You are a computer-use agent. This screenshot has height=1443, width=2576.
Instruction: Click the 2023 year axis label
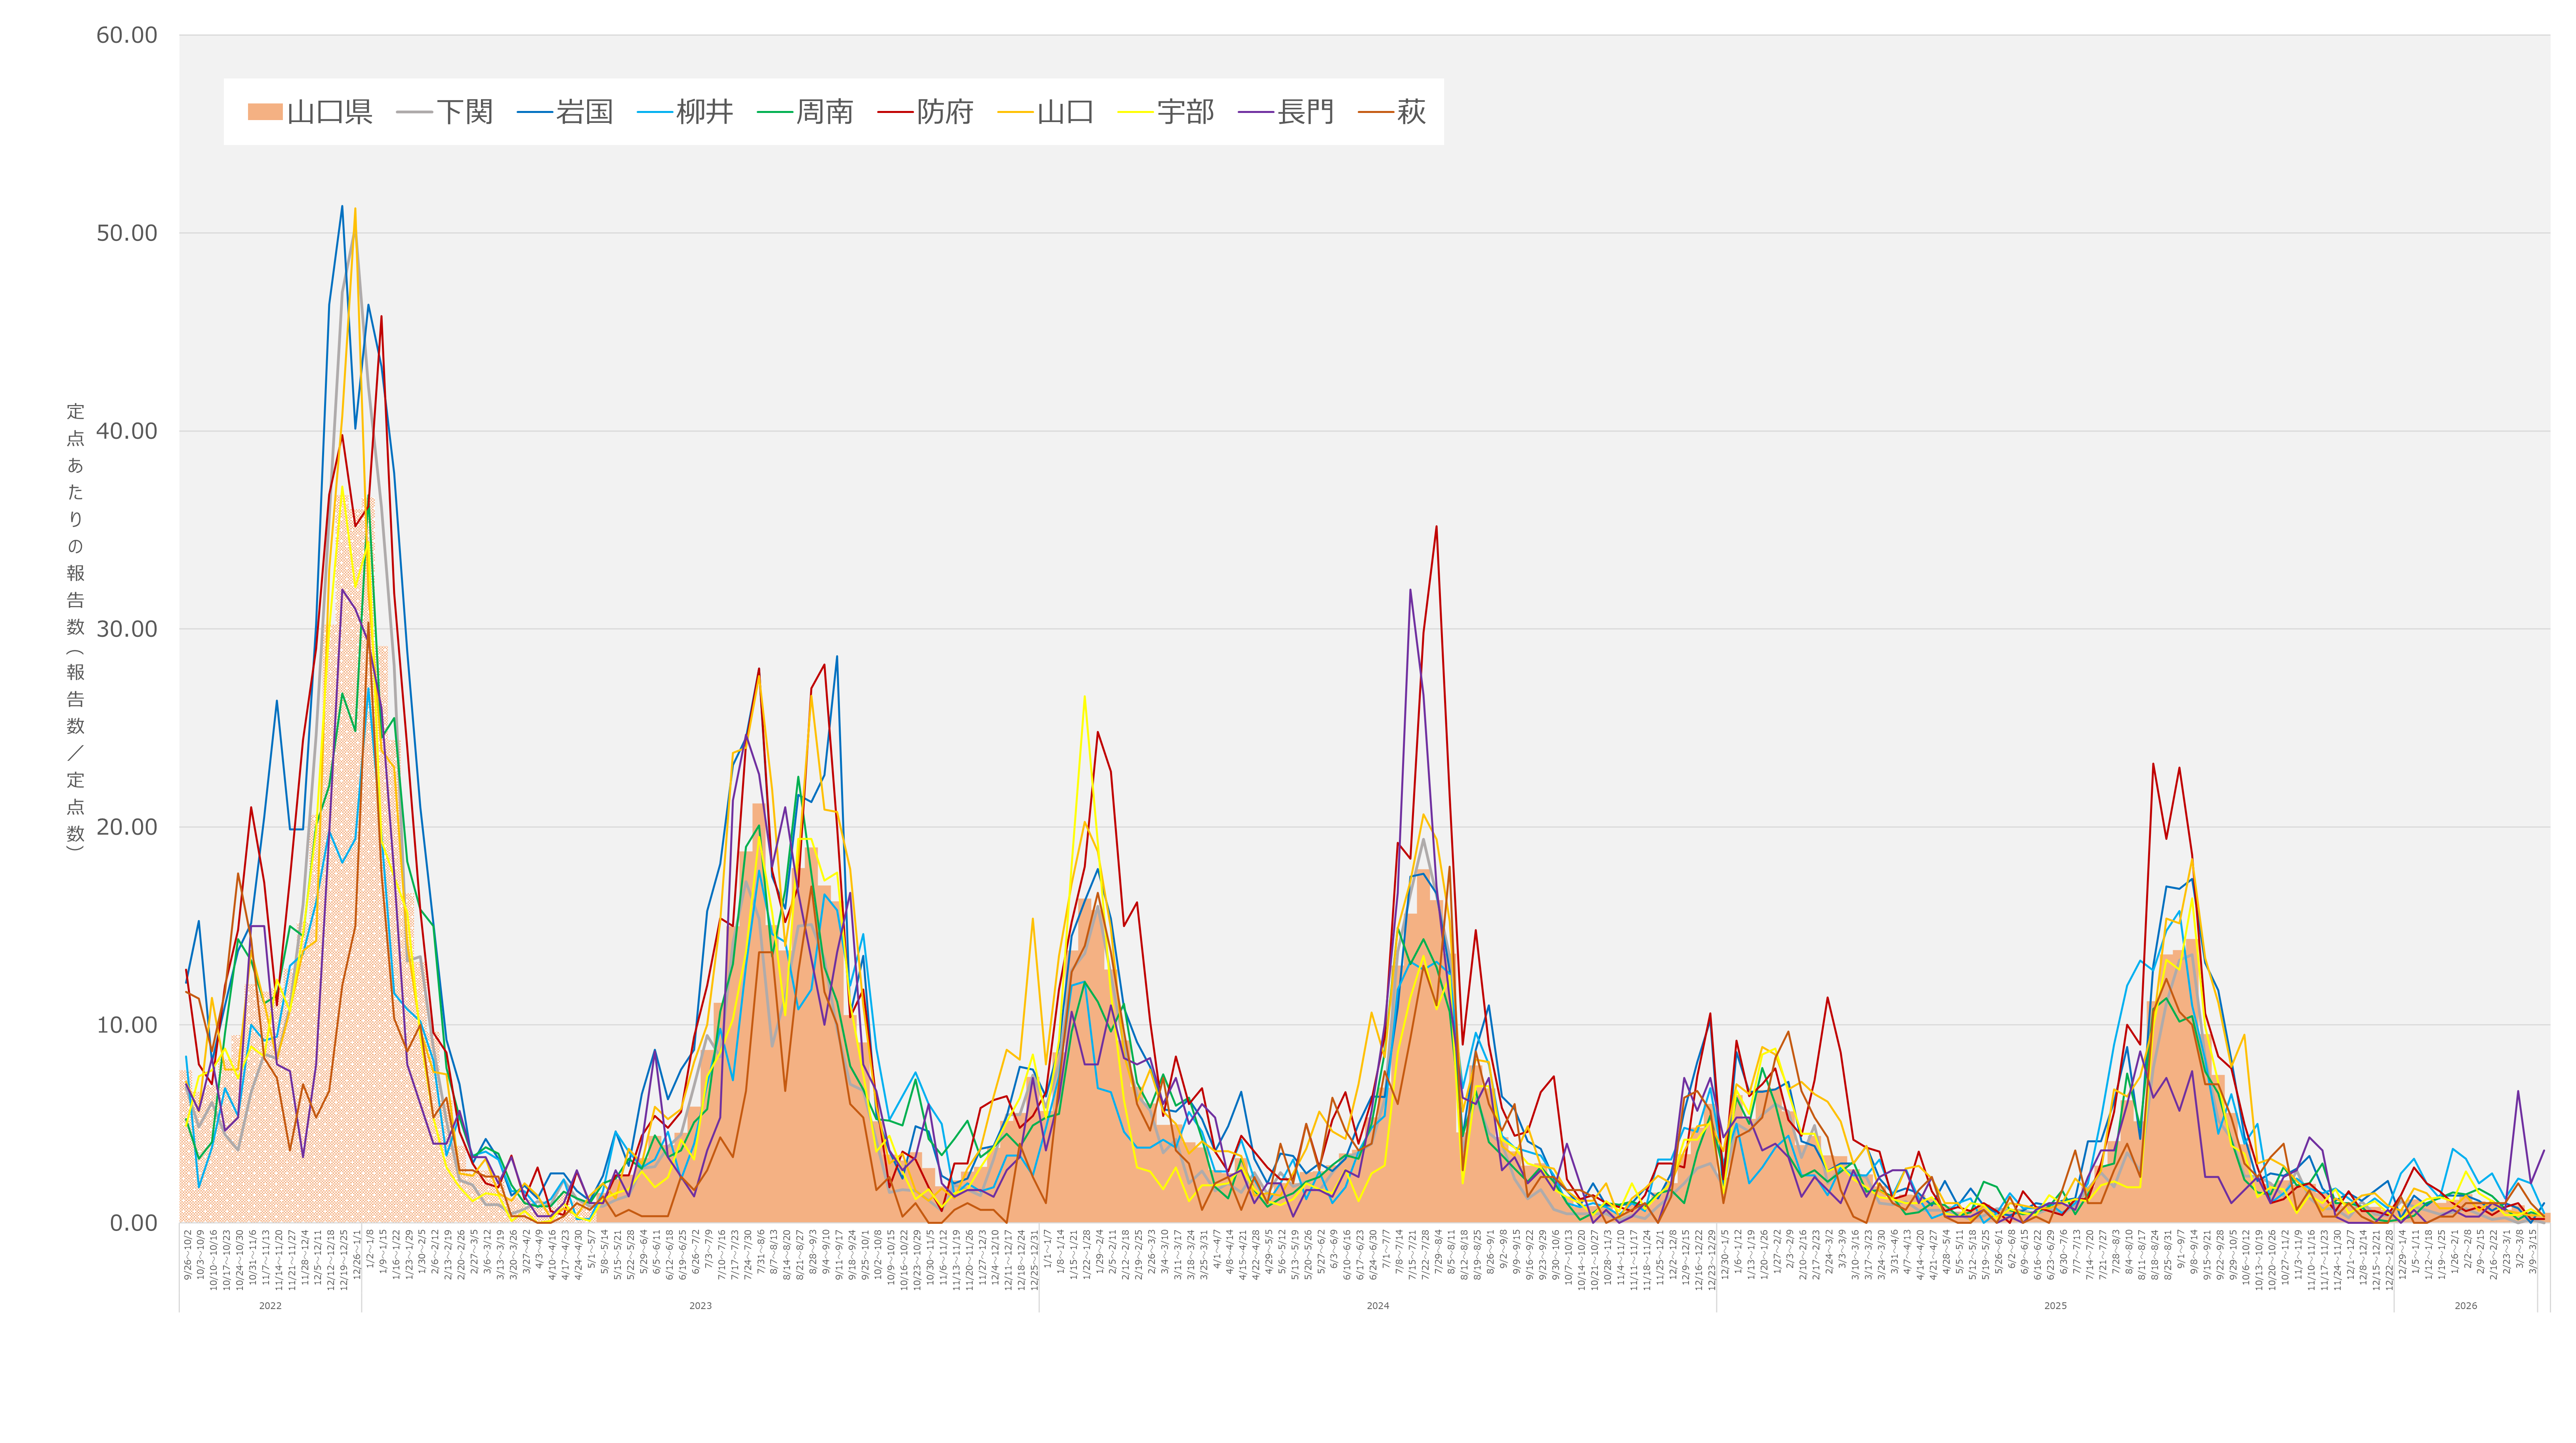tap(700, 1306)
